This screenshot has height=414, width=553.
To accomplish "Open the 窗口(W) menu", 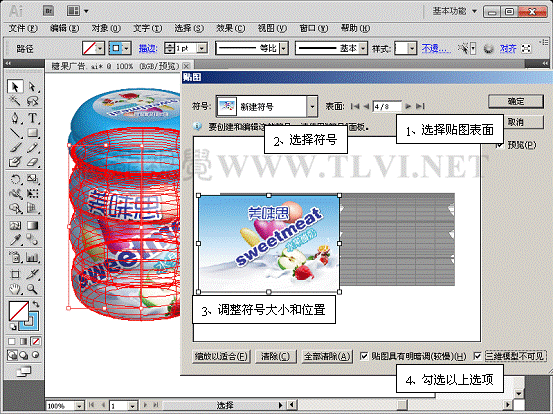I will (x=314, y=28).
